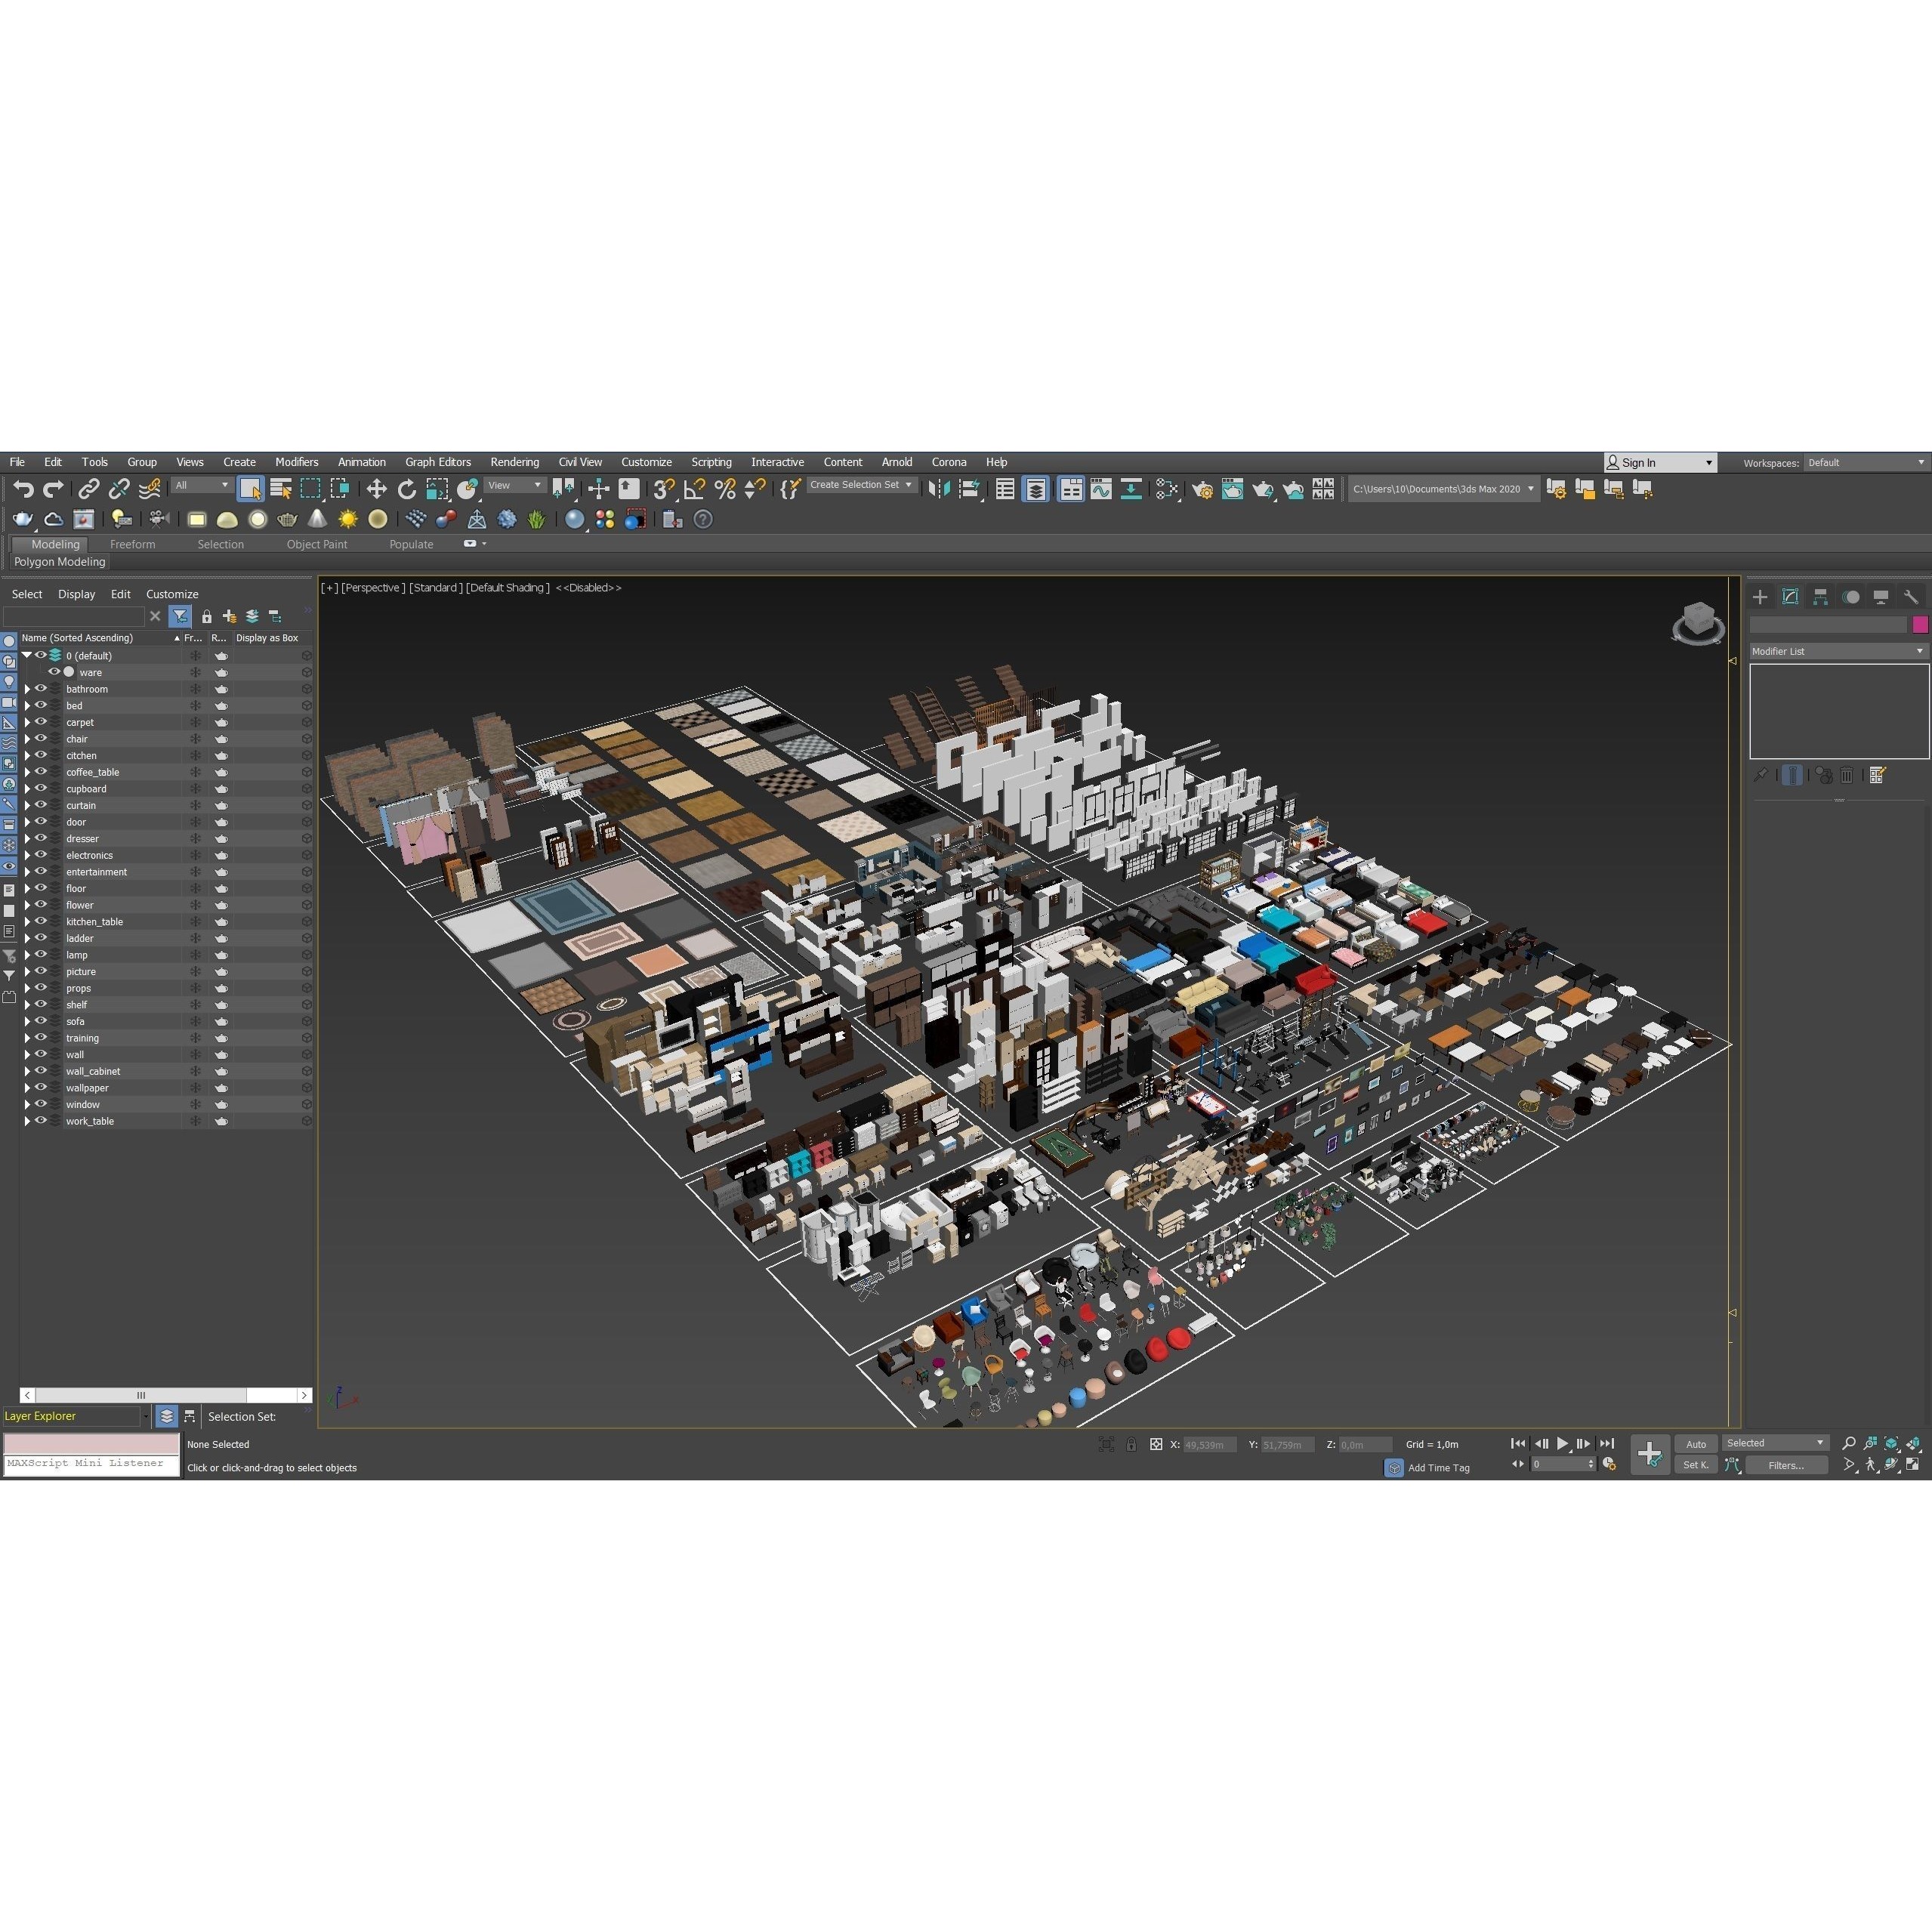Click the Undo arrow icon
Screen dimensions: 1932x1932
click(23, 489)
